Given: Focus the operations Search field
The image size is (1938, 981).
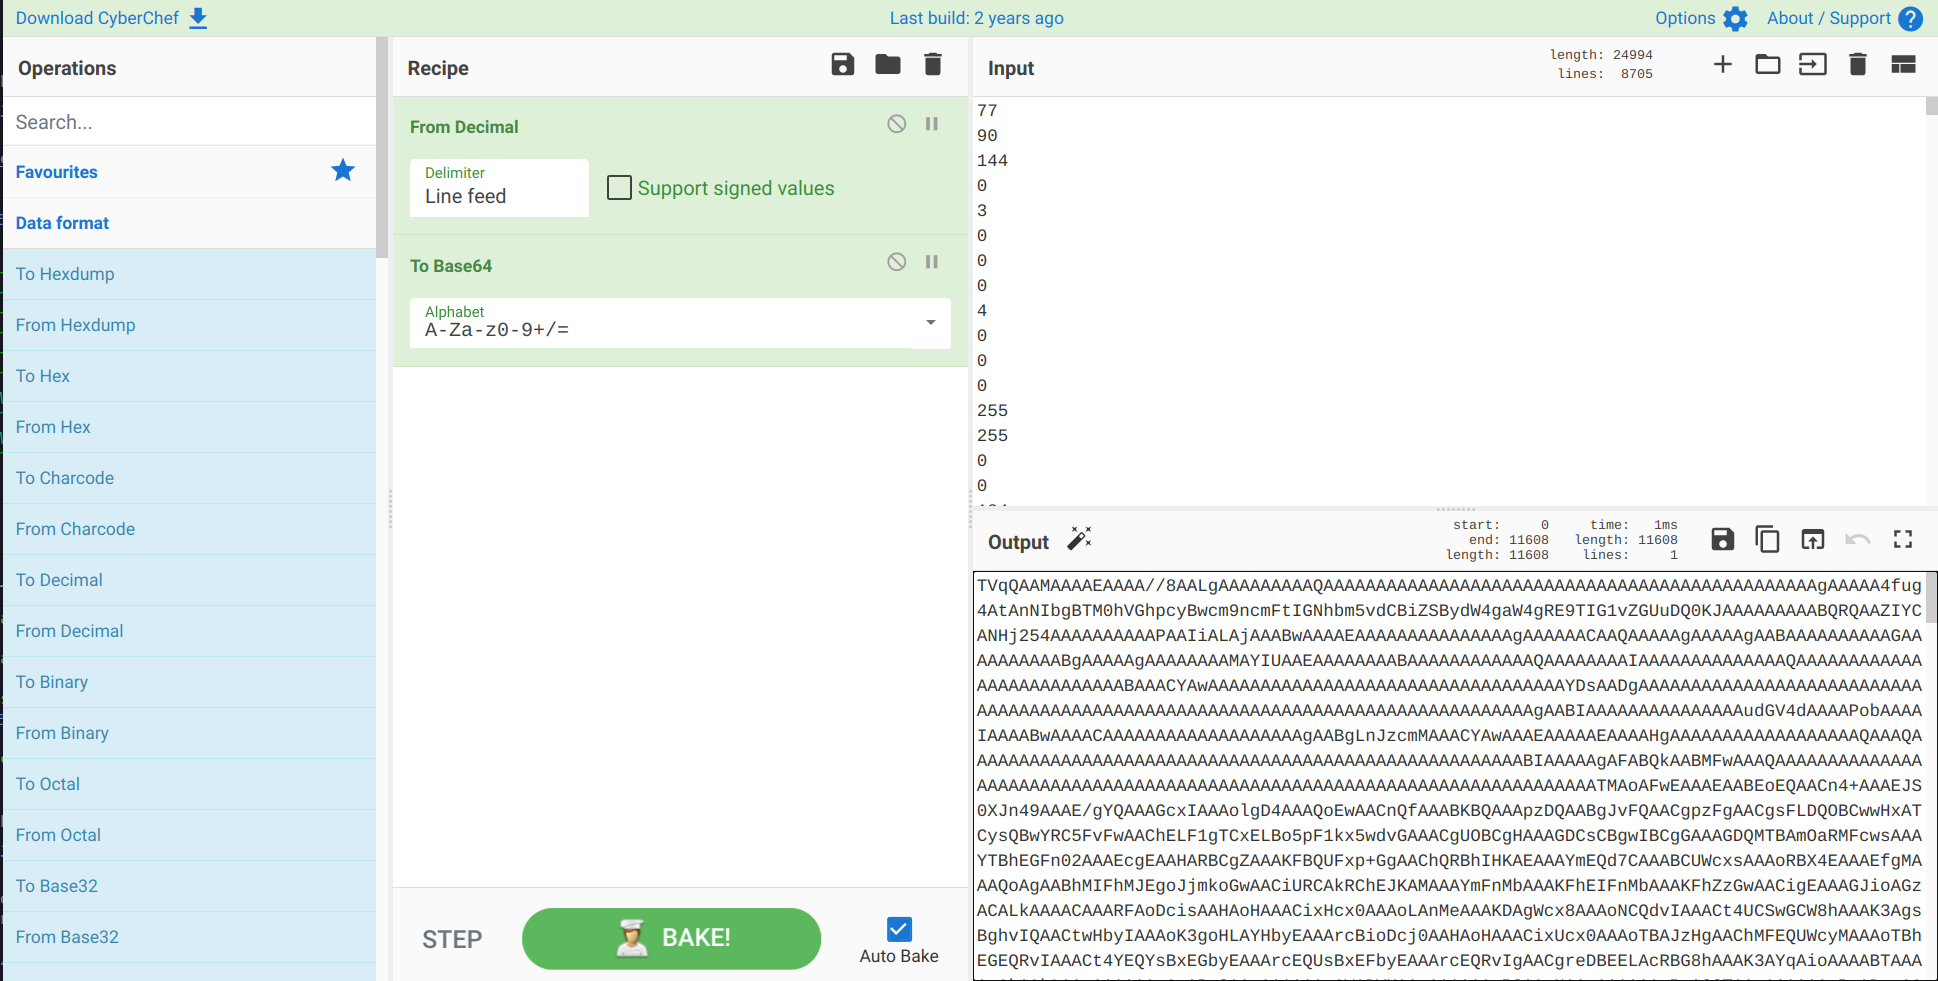Looking at the screenshot, I should [190, 122].
